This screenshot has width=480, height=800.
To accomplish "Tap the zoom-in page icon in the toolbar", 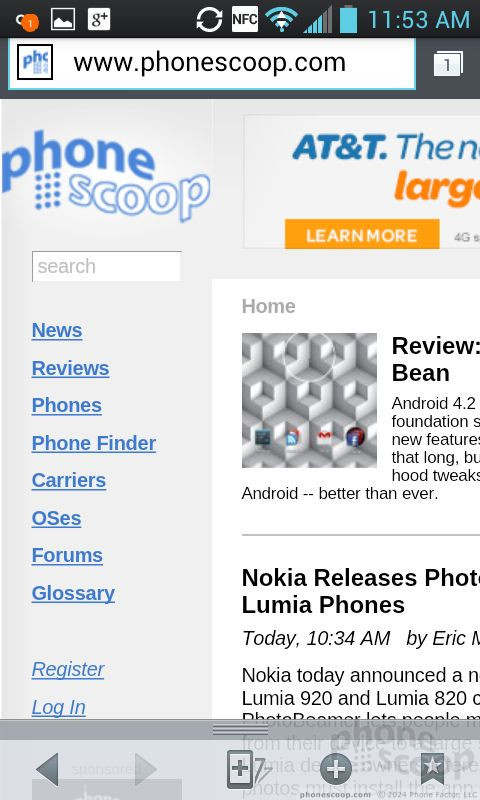I will (x=247, y=769).
